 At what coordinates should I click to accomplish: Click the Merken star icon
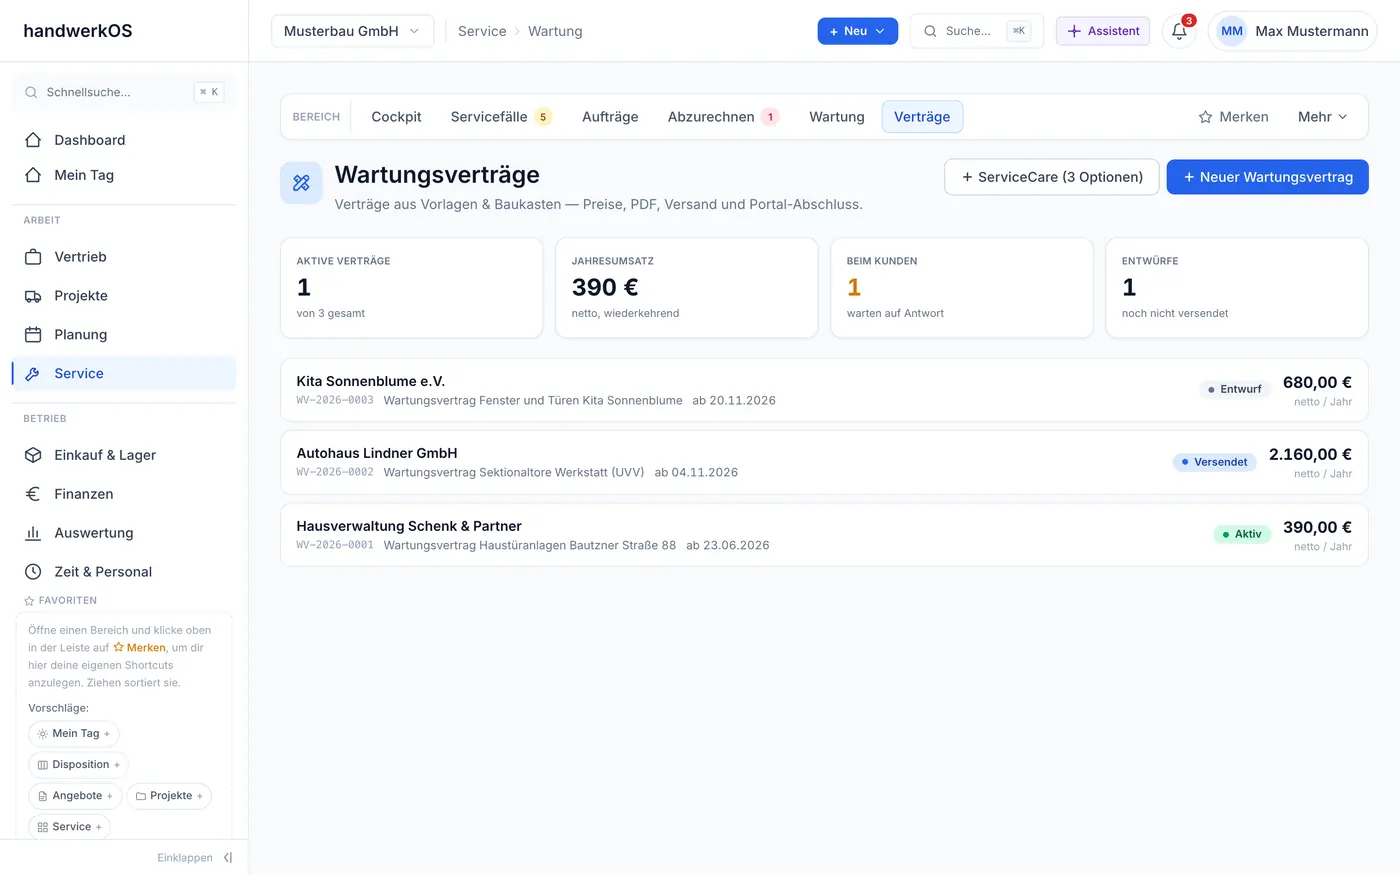coord(1205,117)
